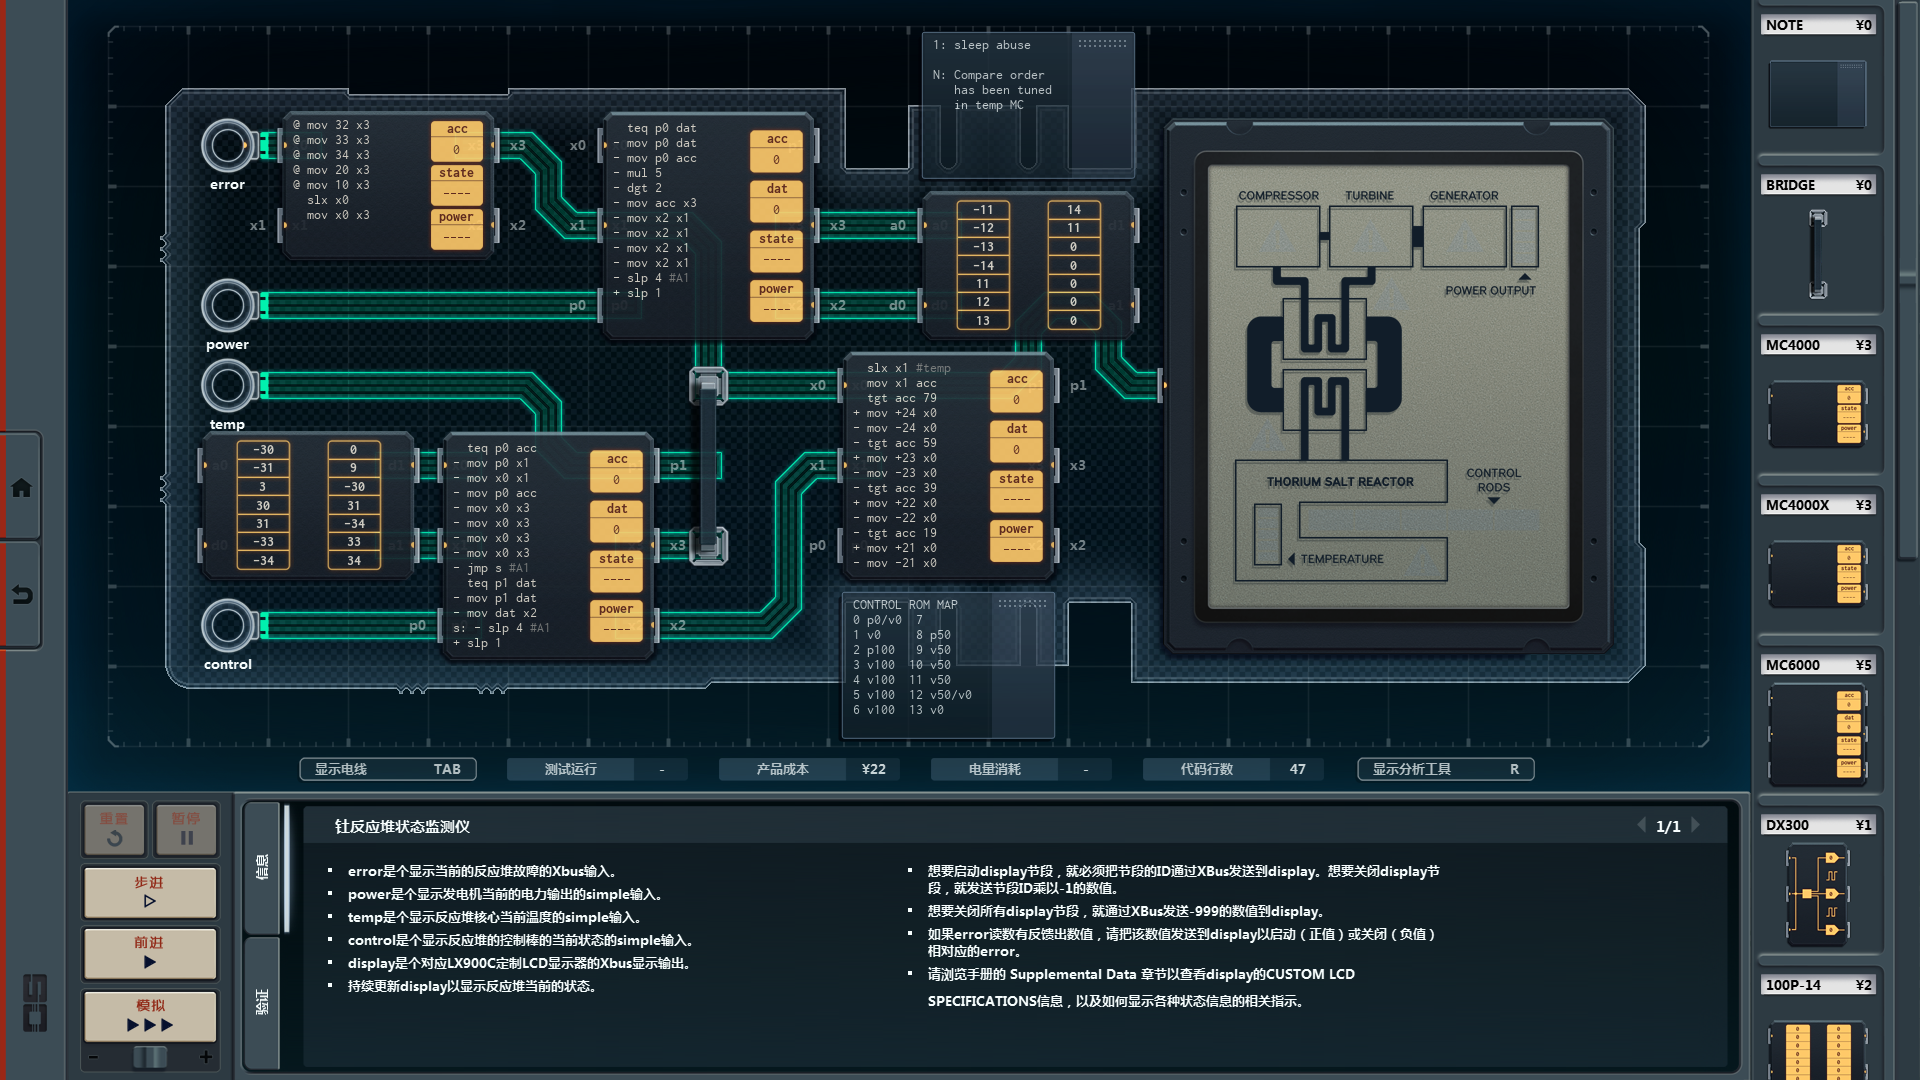Screen dimensions: 1920x1080
Task: Go to previous page arrow beside 1/1
Action: [1641, 826]
